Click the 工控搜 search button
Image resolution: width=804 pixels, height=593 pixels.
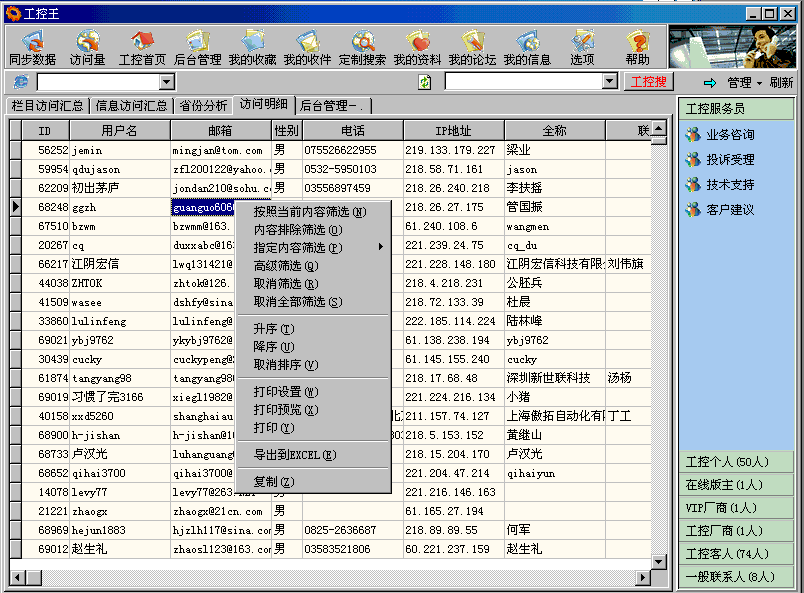[650, 82]
